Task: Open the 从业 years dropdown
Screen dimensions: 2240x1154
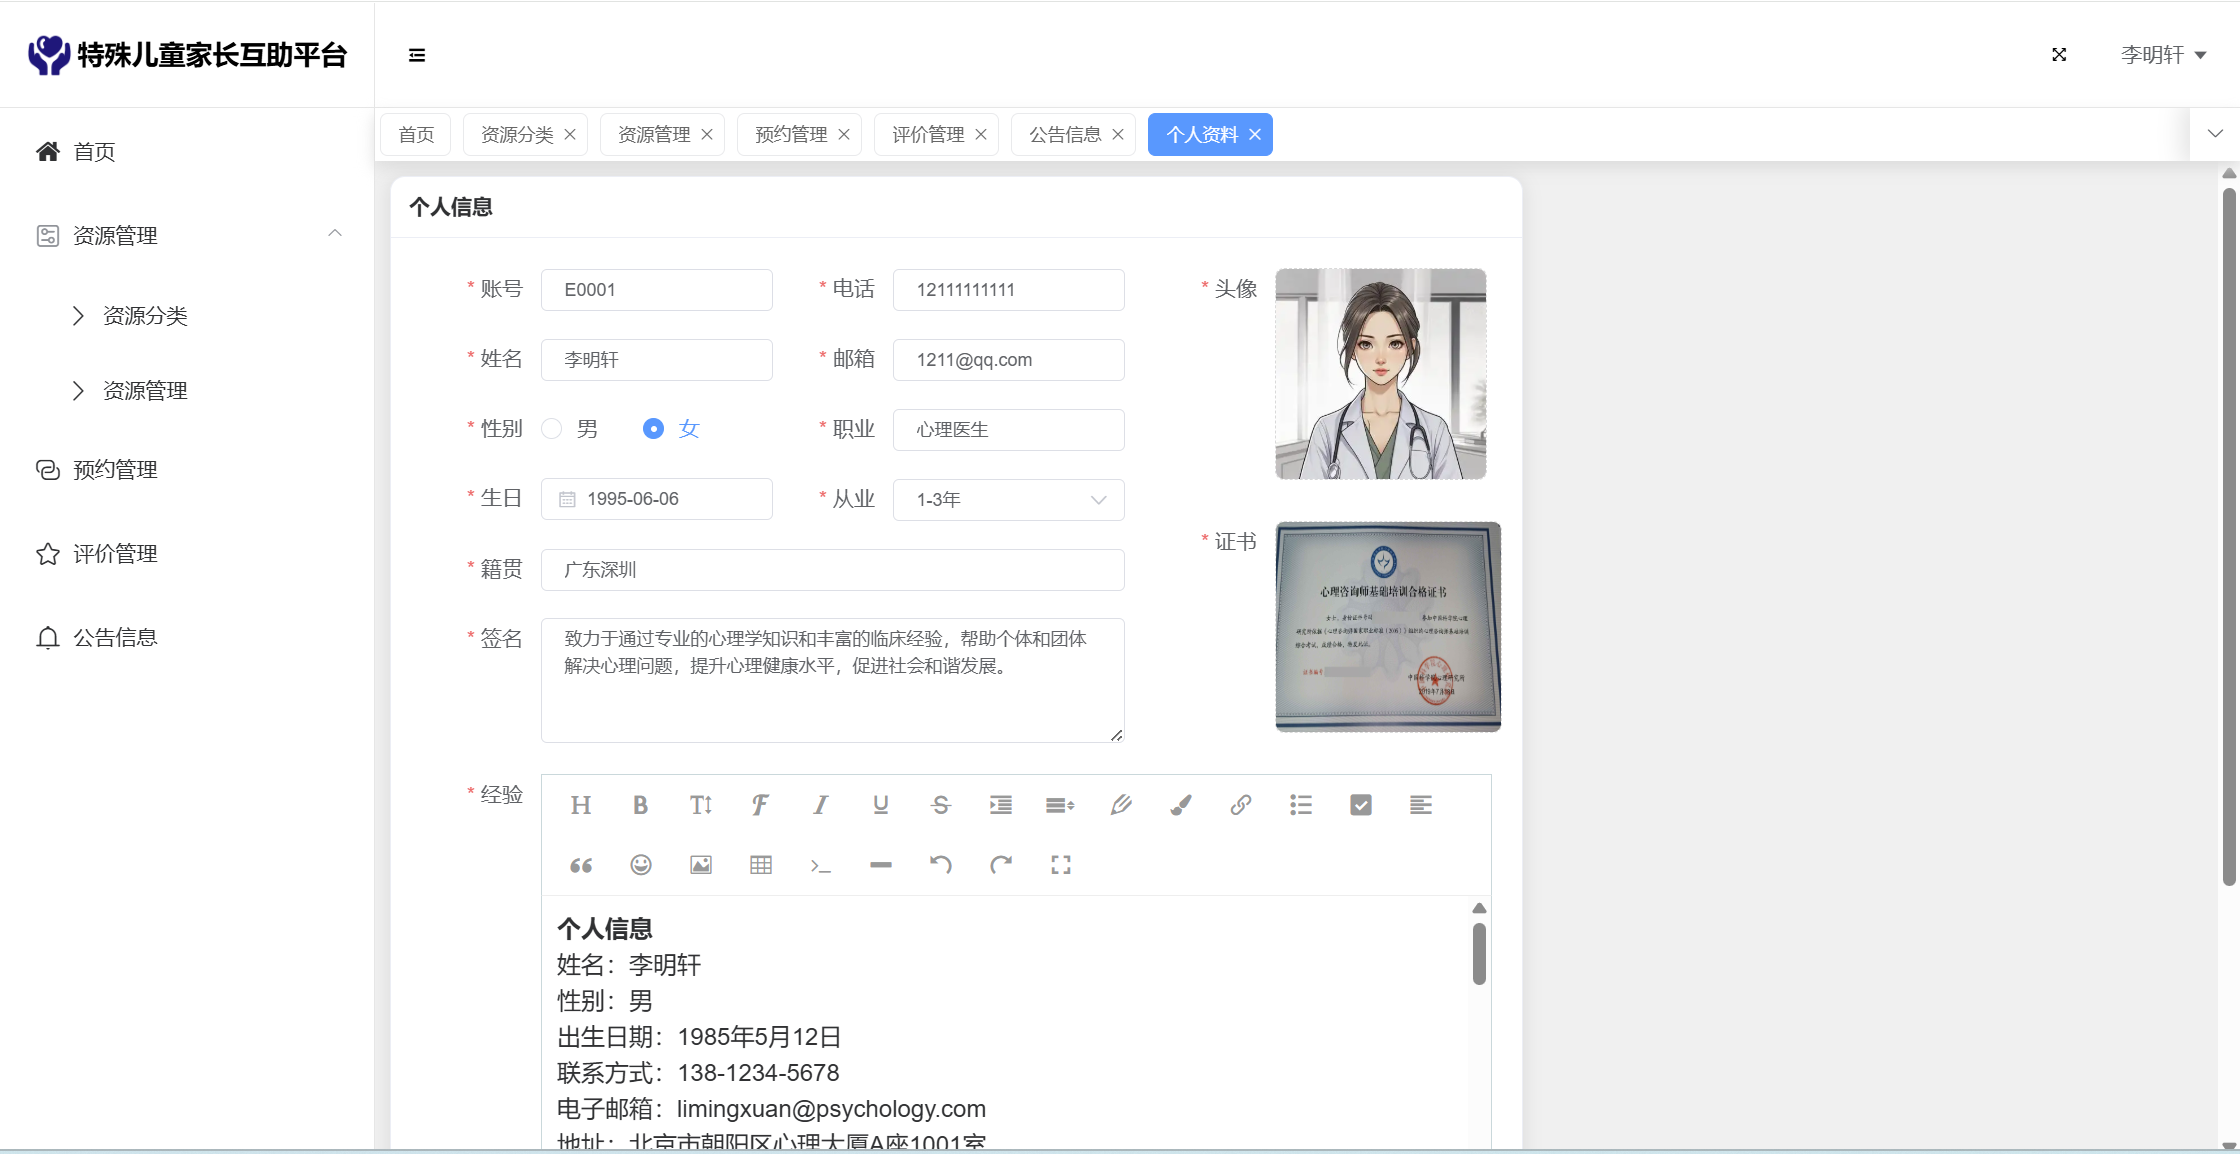Action: coord(1008,500)
